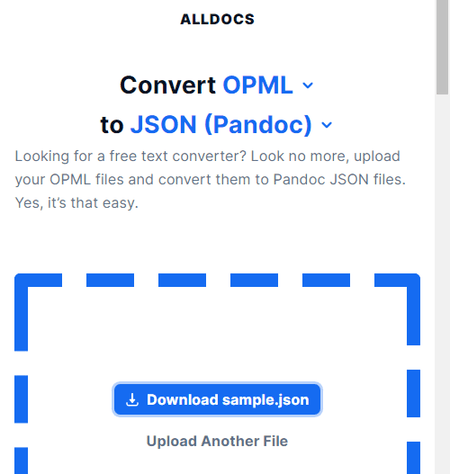This screenshot has width=450, height=474.
Task: Click the 'Yes, it's that easy.' text line
Action: (x=77, y=203)
